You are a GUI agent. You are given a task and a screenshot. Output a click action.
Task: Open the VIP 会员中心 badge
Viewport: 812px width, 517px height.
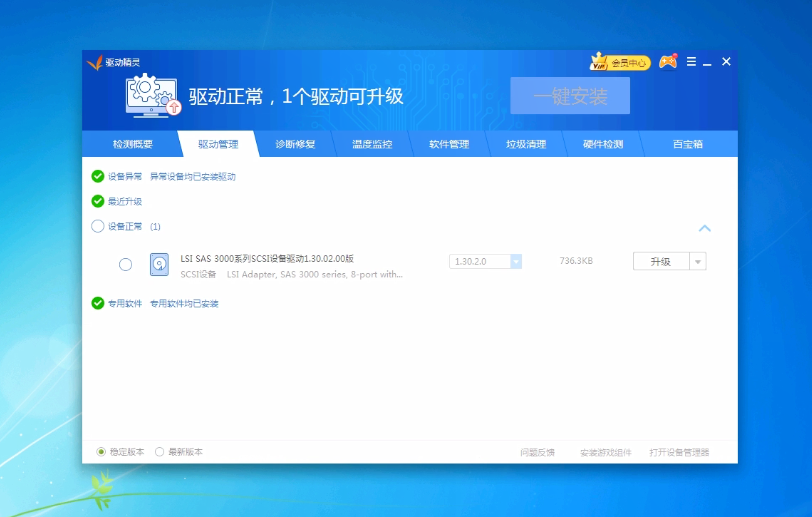(620, 62)
